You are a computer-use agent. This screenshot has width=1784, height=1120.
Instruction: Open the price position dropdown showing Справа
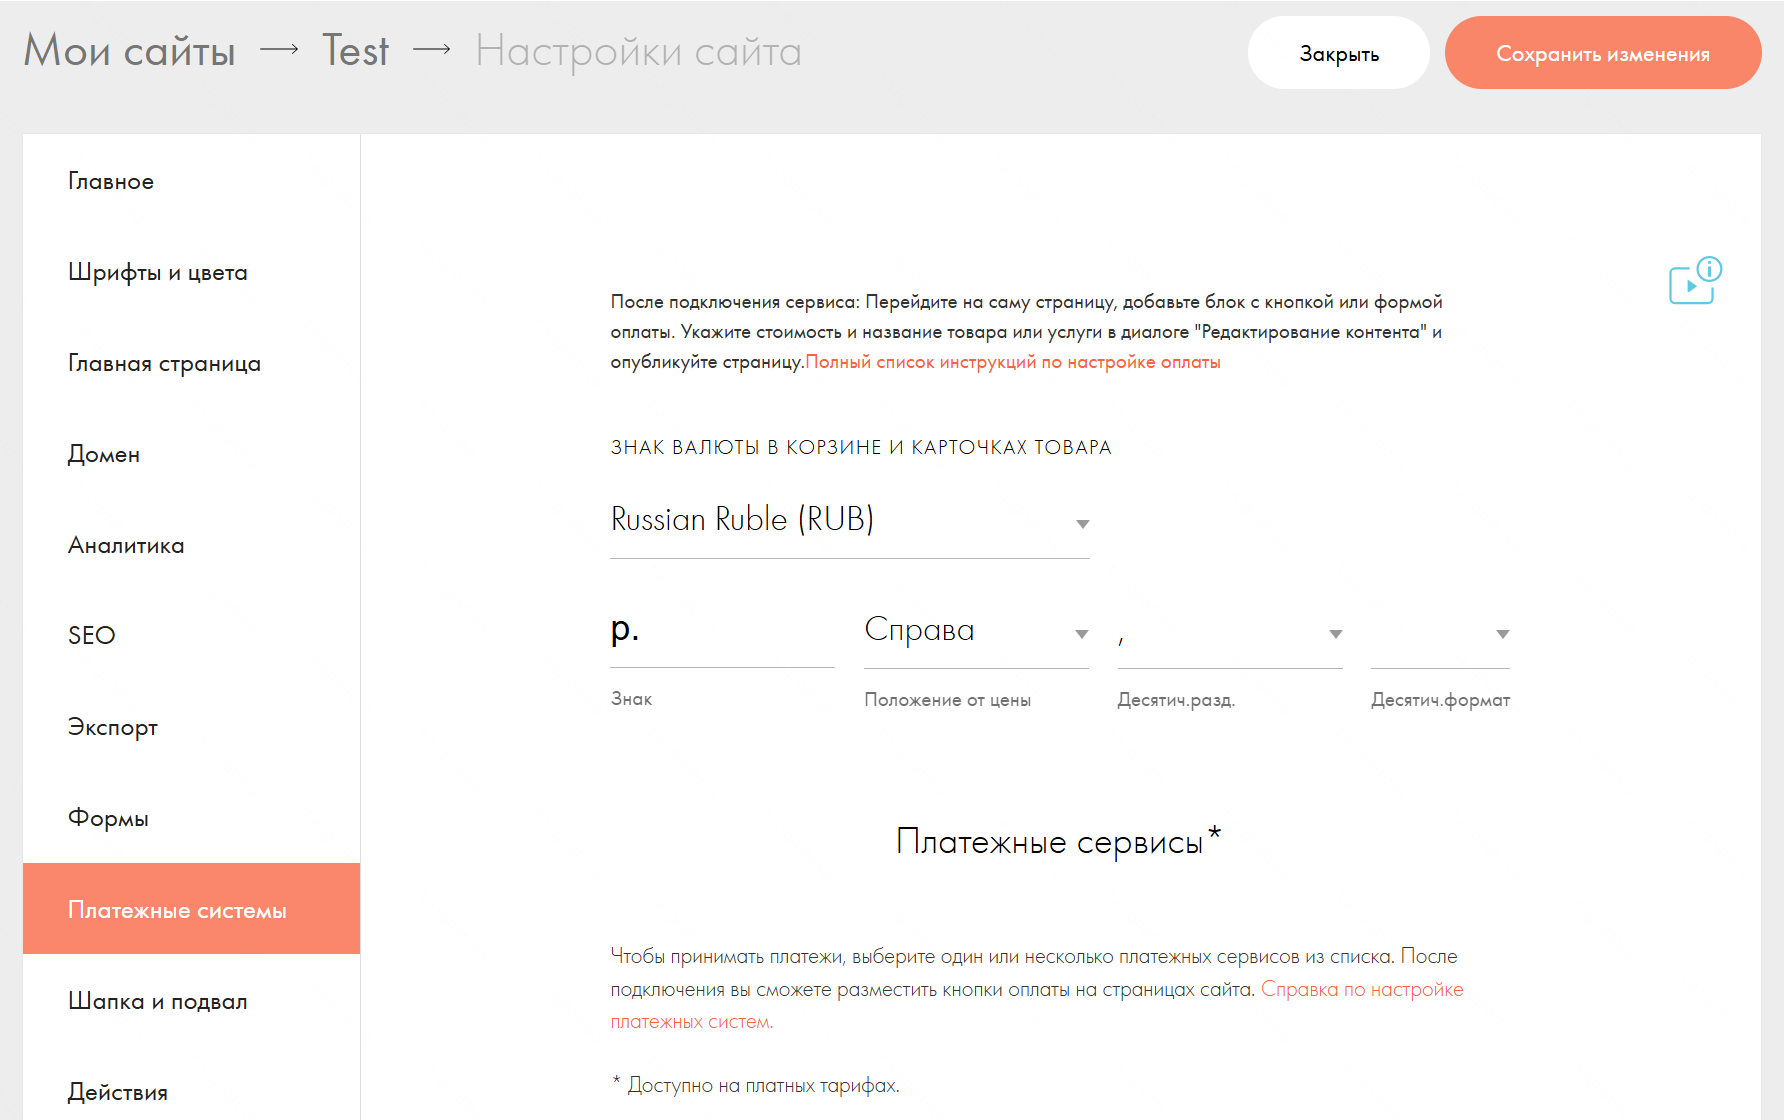click(x=976, y=632)
